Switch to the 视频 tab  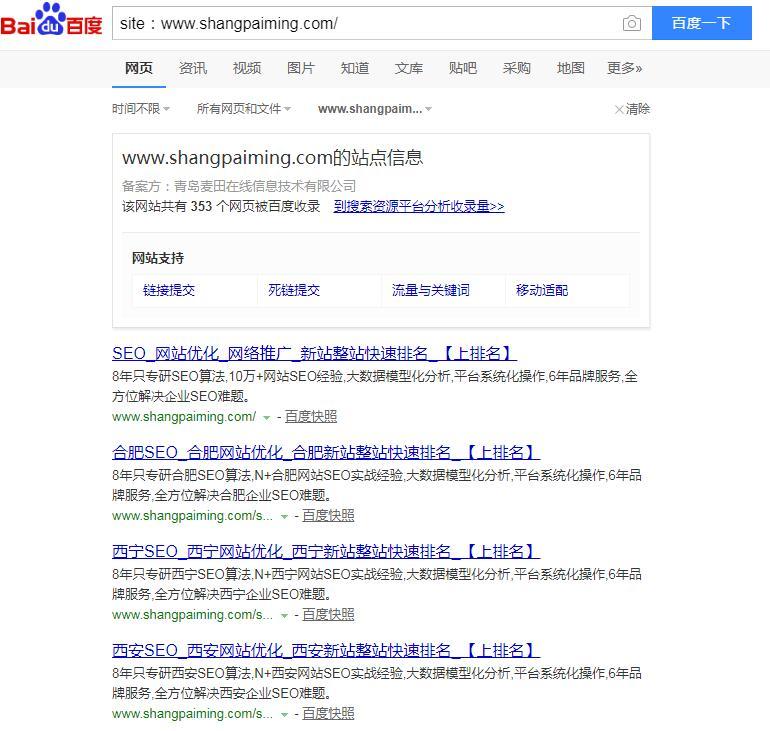pos(247,68)
